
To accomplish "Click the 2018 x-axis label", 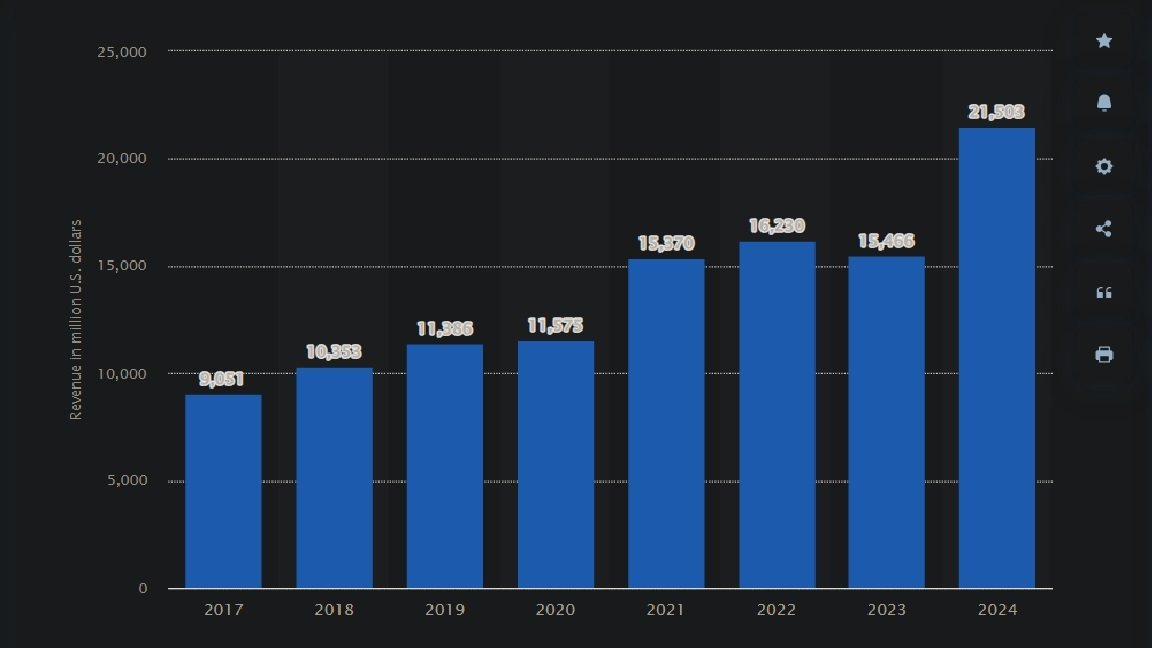I will pos(334,610).
